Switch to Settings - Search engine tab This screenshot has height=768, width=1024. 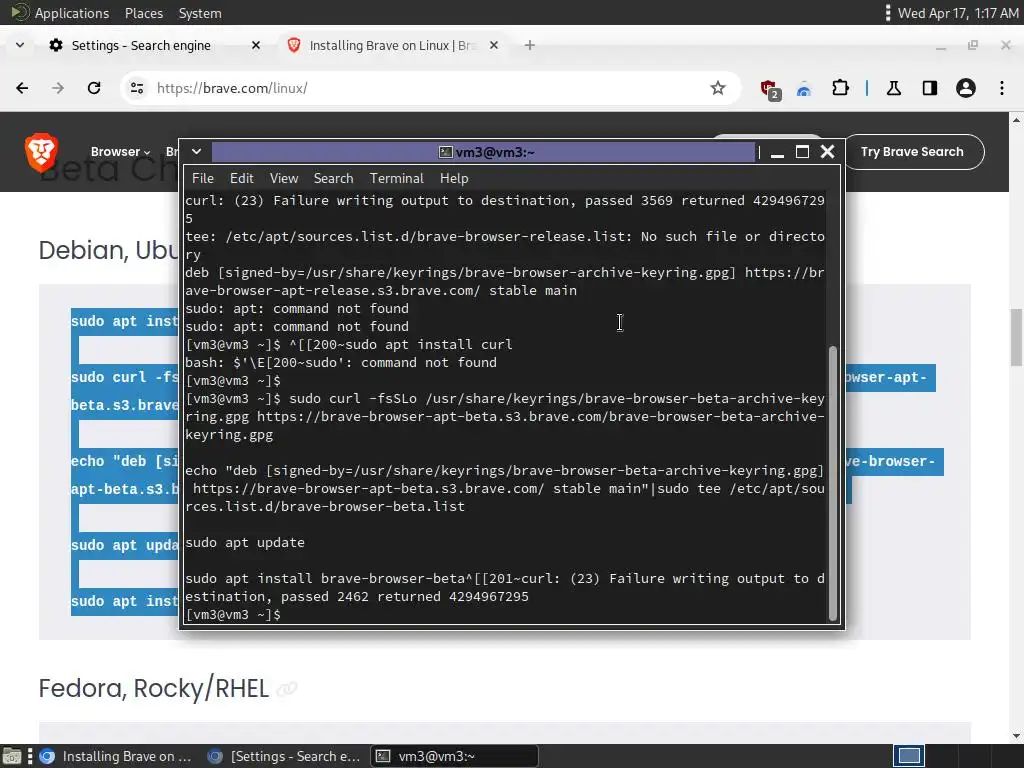click(x=141, y=45)
